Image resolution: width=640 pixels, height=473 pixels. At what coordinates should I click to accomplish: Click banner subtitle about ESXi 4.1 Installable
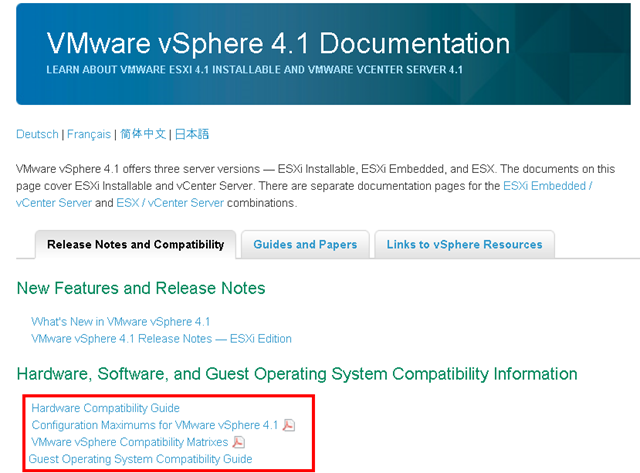click(255, 70)
